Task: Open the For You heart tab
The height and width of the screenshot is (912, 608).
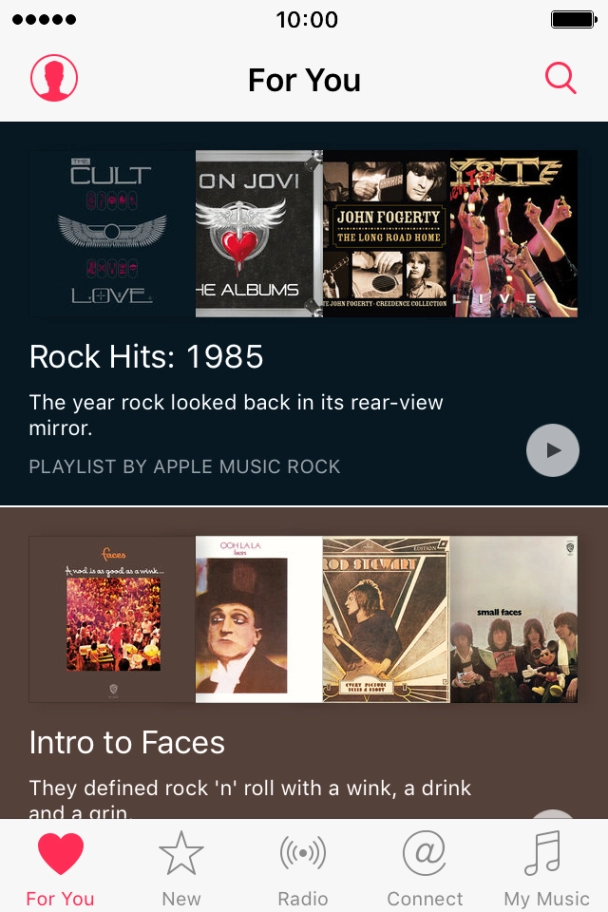Action: coord(60,868)
